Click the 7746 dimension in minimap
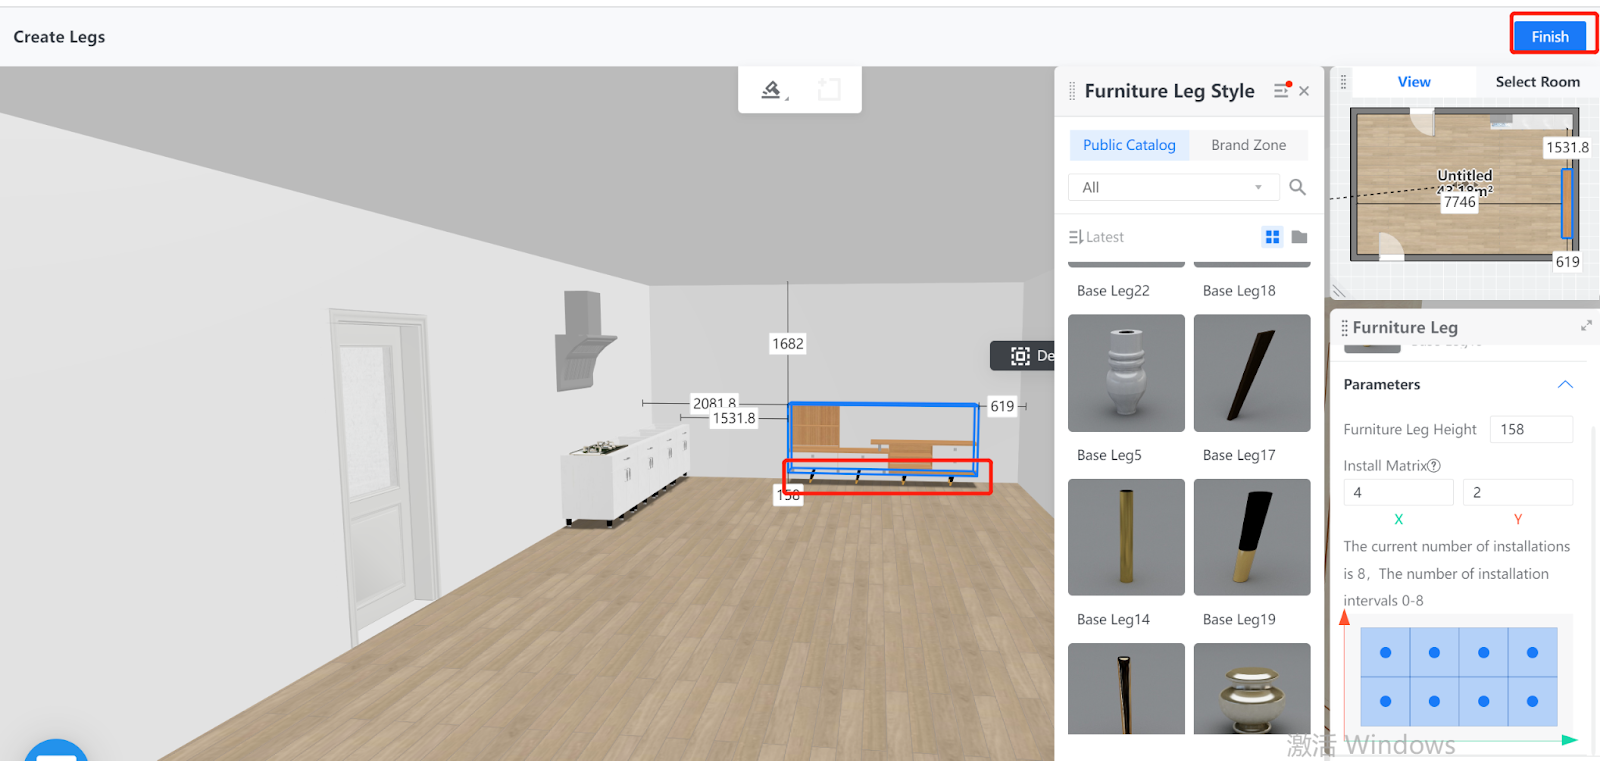This screenshot has height=761, width=1600. [1459, 202]
